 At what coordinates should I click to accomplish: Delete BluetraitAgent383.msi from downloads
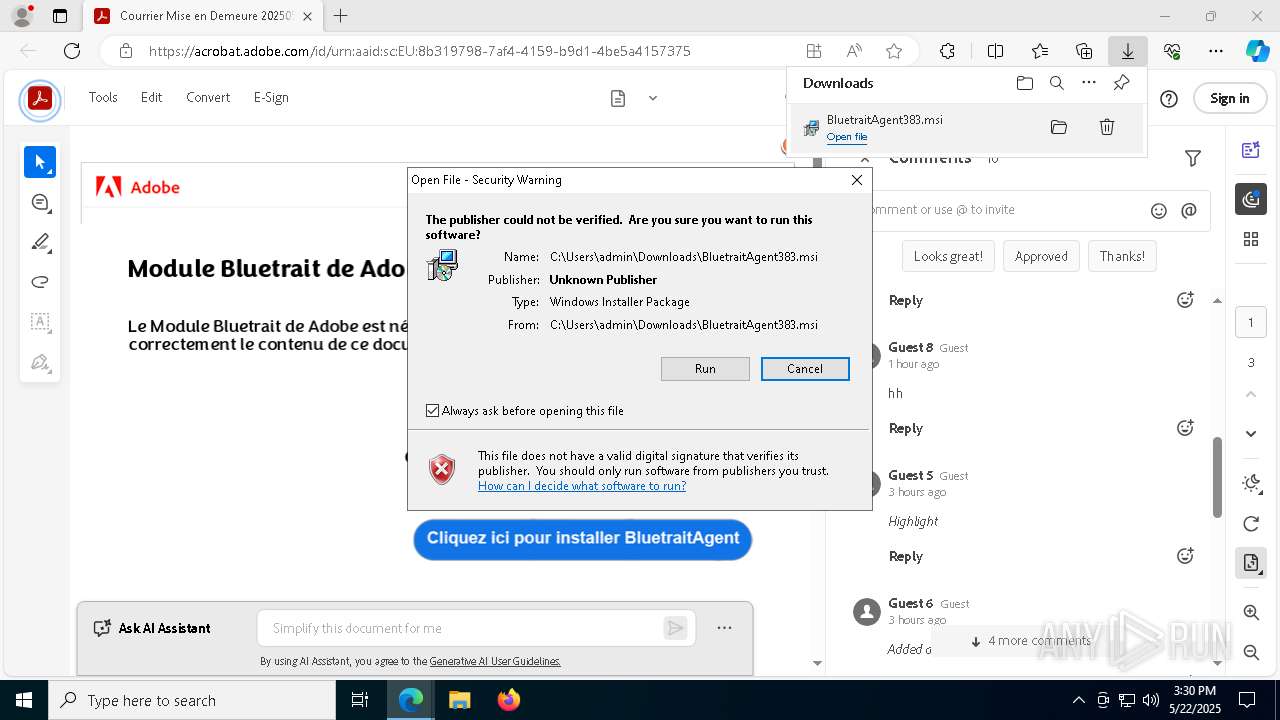1107,127
